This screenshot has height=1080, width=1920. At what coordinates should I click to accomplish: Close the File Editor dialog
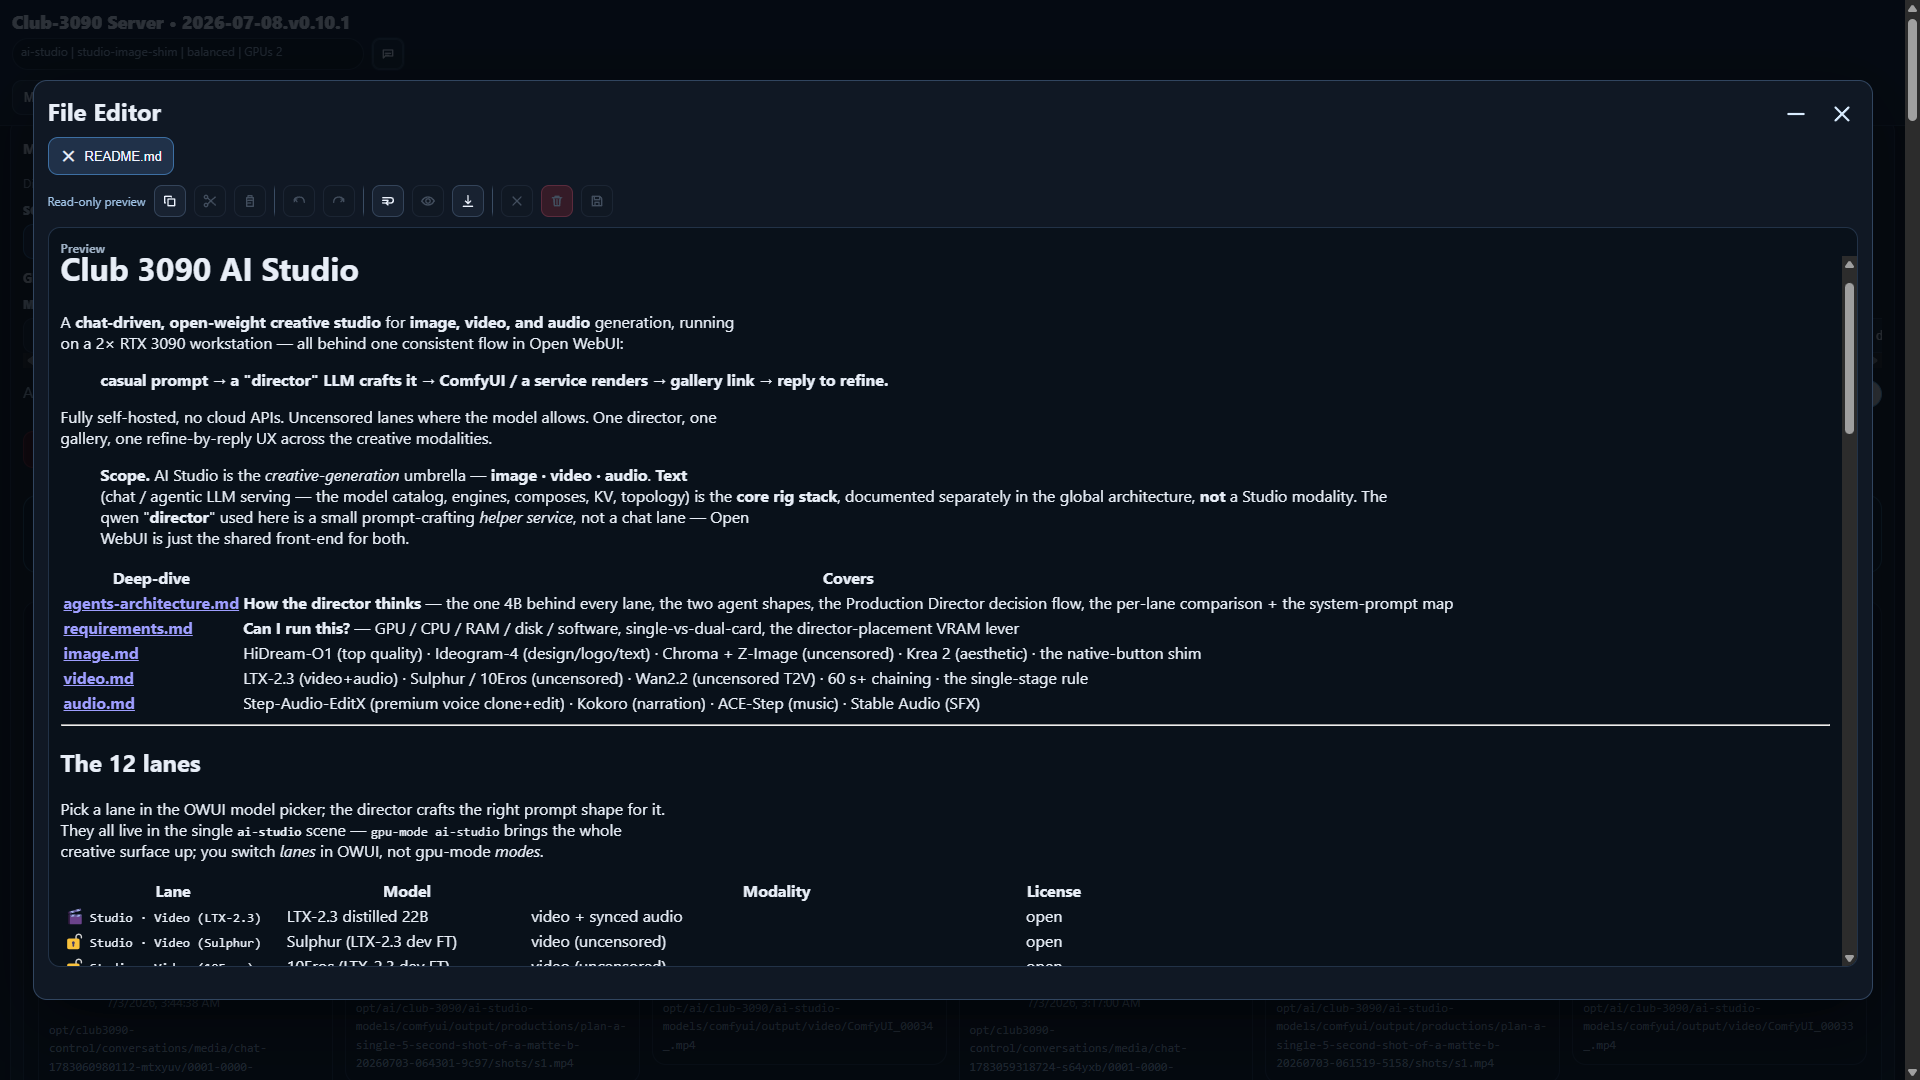(1842, 114)
